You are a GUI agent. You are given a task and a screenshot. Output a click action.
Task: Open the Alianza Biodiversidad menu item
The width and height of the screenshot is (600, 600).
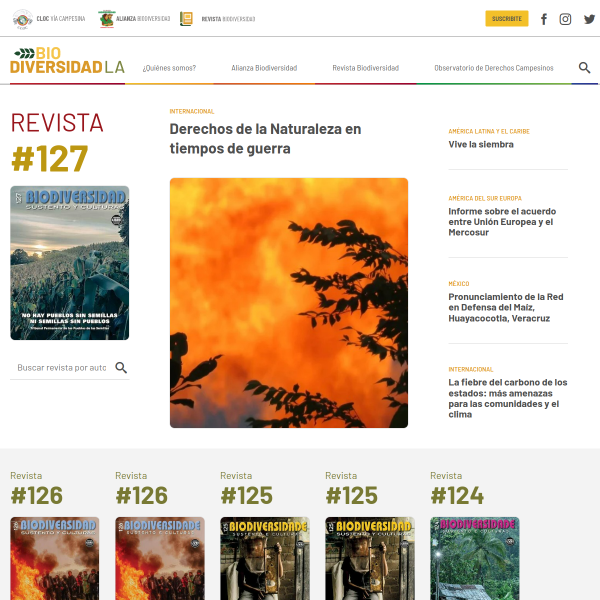coord(264,68)
